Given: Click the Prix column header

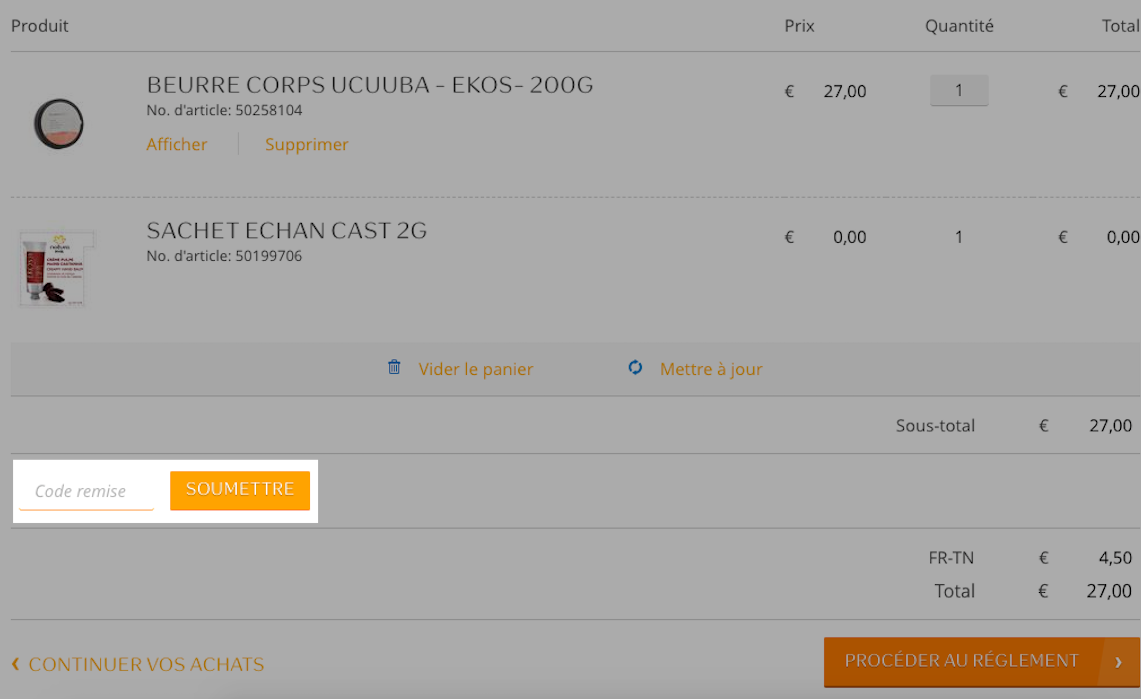Looking at the screenshot, I should click(799, 26).
